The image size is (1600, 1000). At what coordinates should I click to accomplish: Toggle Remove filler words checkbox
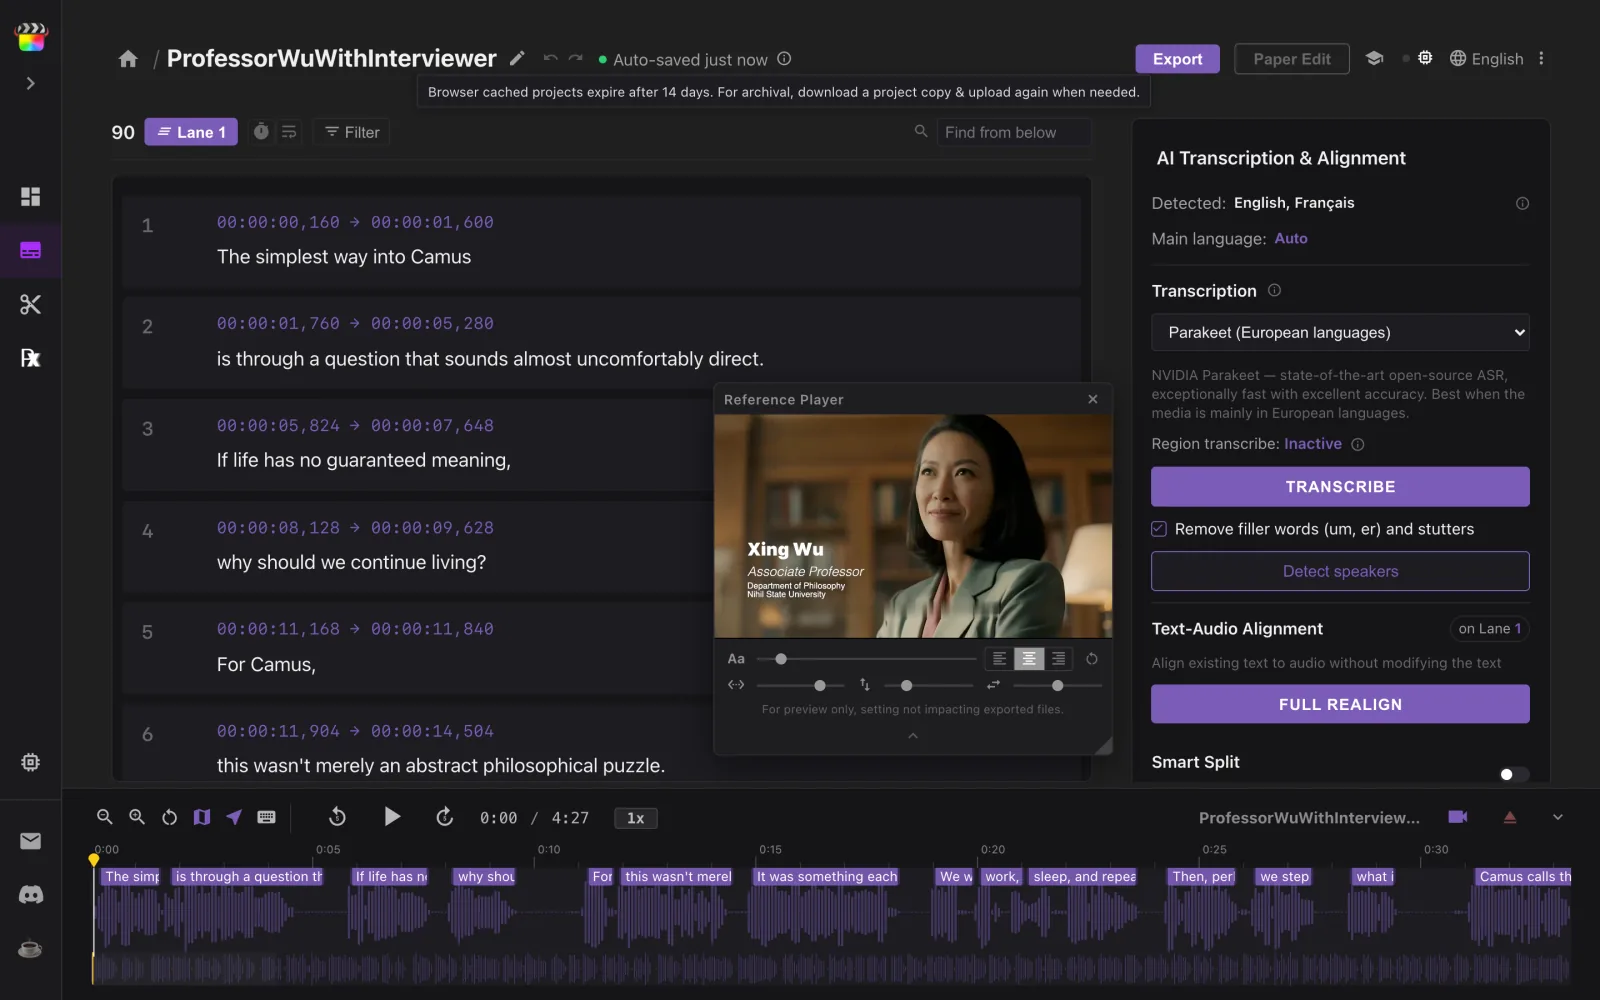click(1159, 529)
